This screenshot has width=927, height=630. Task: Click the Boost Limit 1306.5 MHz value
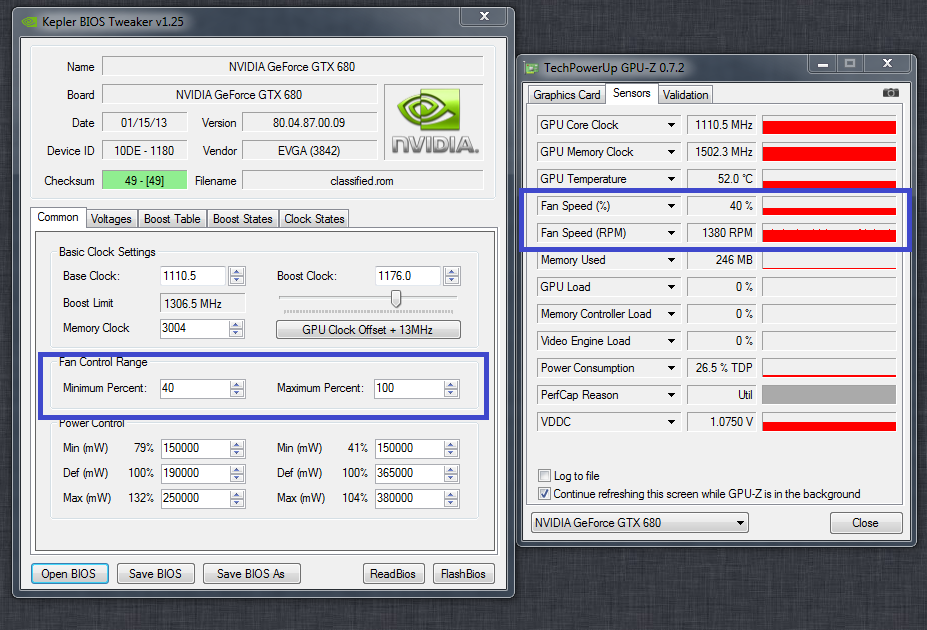tap(202, 303)
